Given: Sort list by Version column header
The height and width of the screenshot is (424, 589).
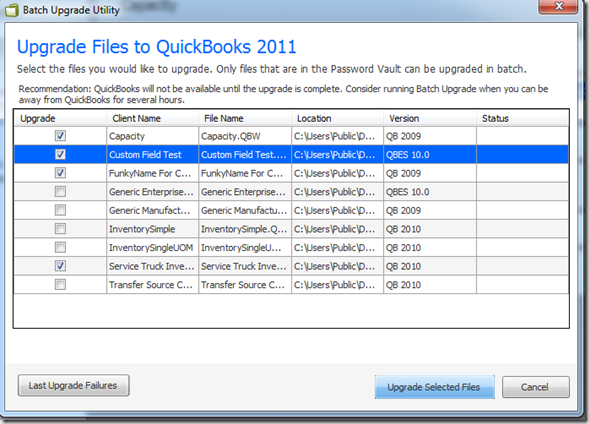Looking at the screenshot, I should [430, 118].
